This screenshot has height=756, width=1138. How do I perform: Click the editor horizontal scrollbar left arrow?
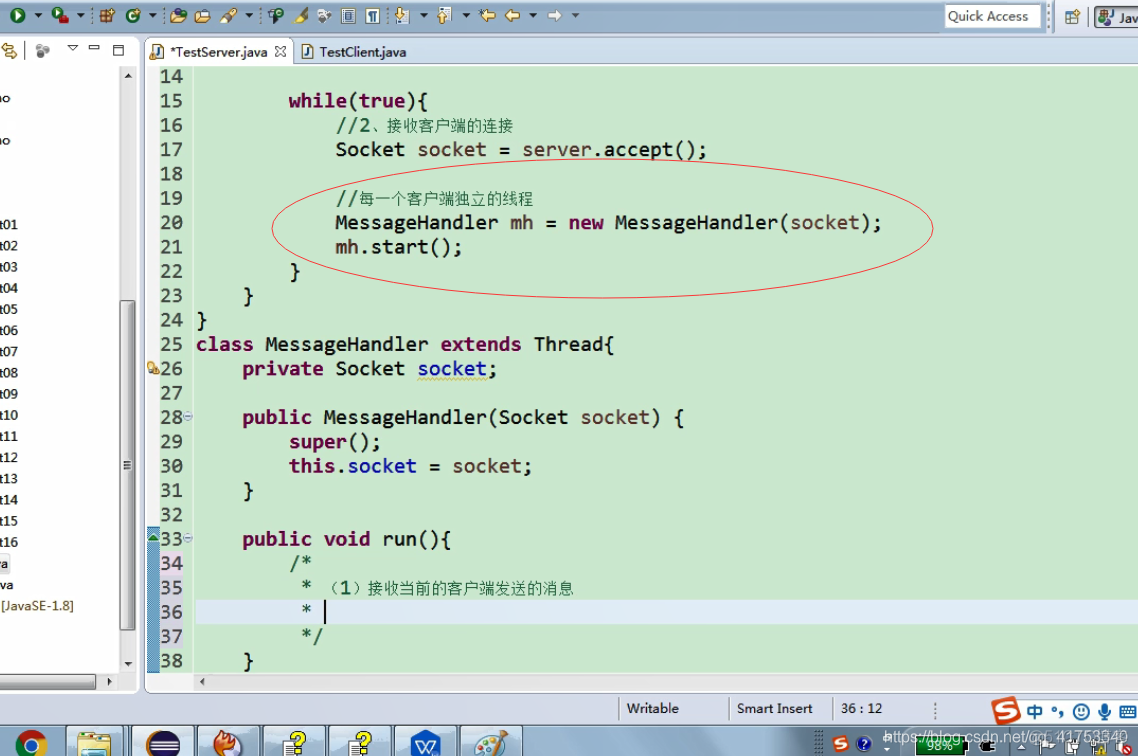(x=202, y=682)
